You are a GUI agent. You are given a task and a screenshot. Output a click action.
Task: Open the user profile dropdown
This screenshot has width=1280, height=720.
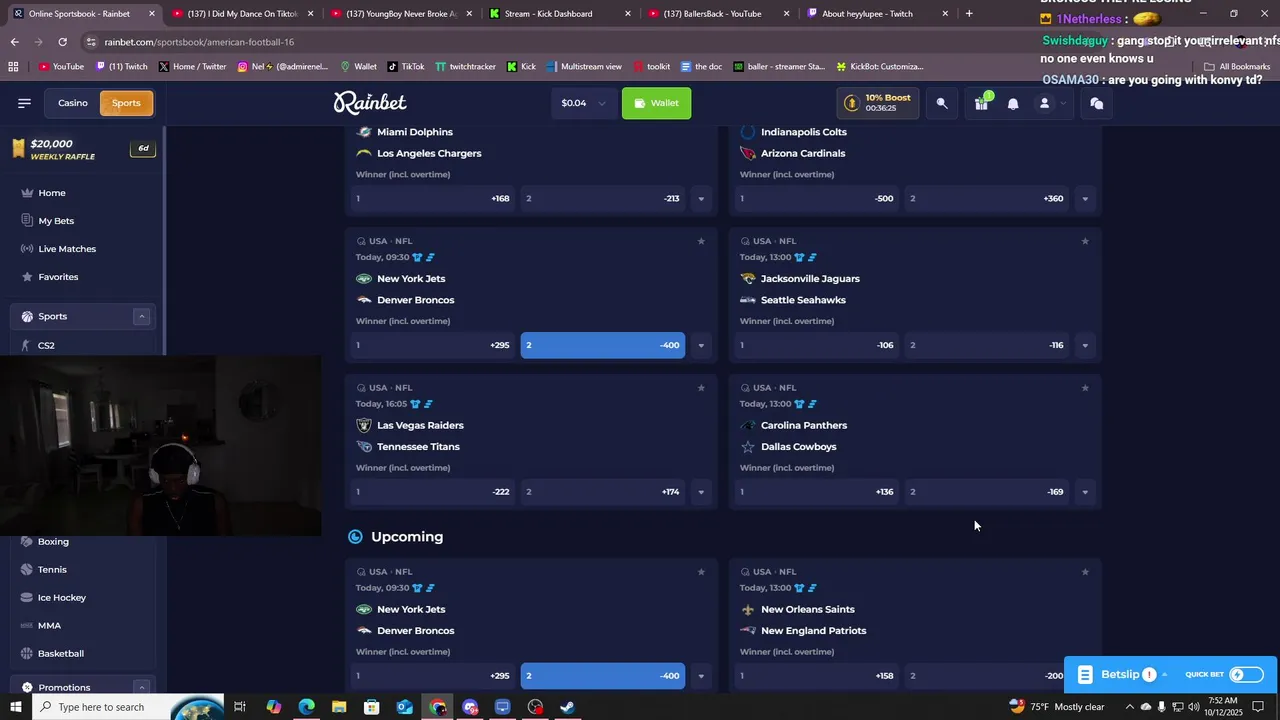click(1050, 103)
